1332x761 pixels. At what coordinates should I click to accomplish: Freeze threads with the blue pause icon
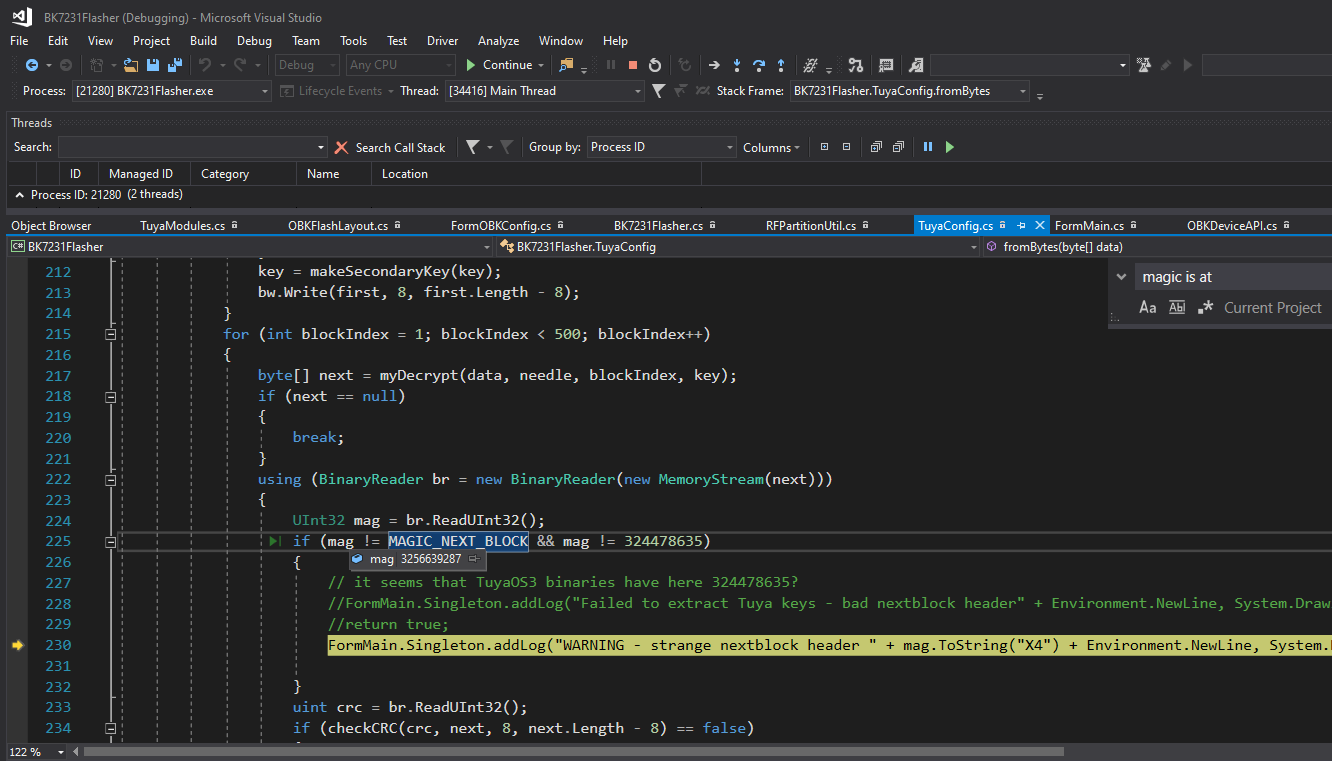928,147
